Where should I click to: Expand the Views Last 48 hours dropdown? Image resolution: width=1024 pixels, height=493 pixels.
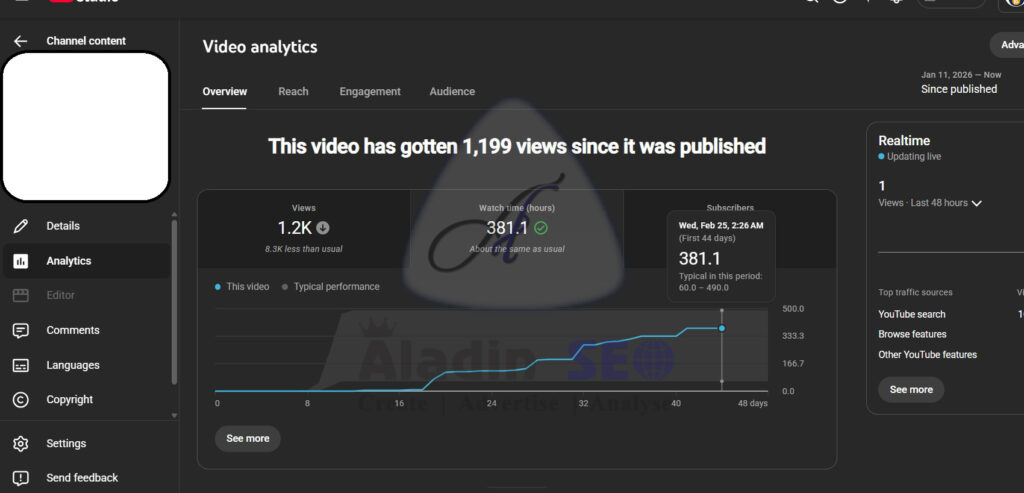pos(976,203)
